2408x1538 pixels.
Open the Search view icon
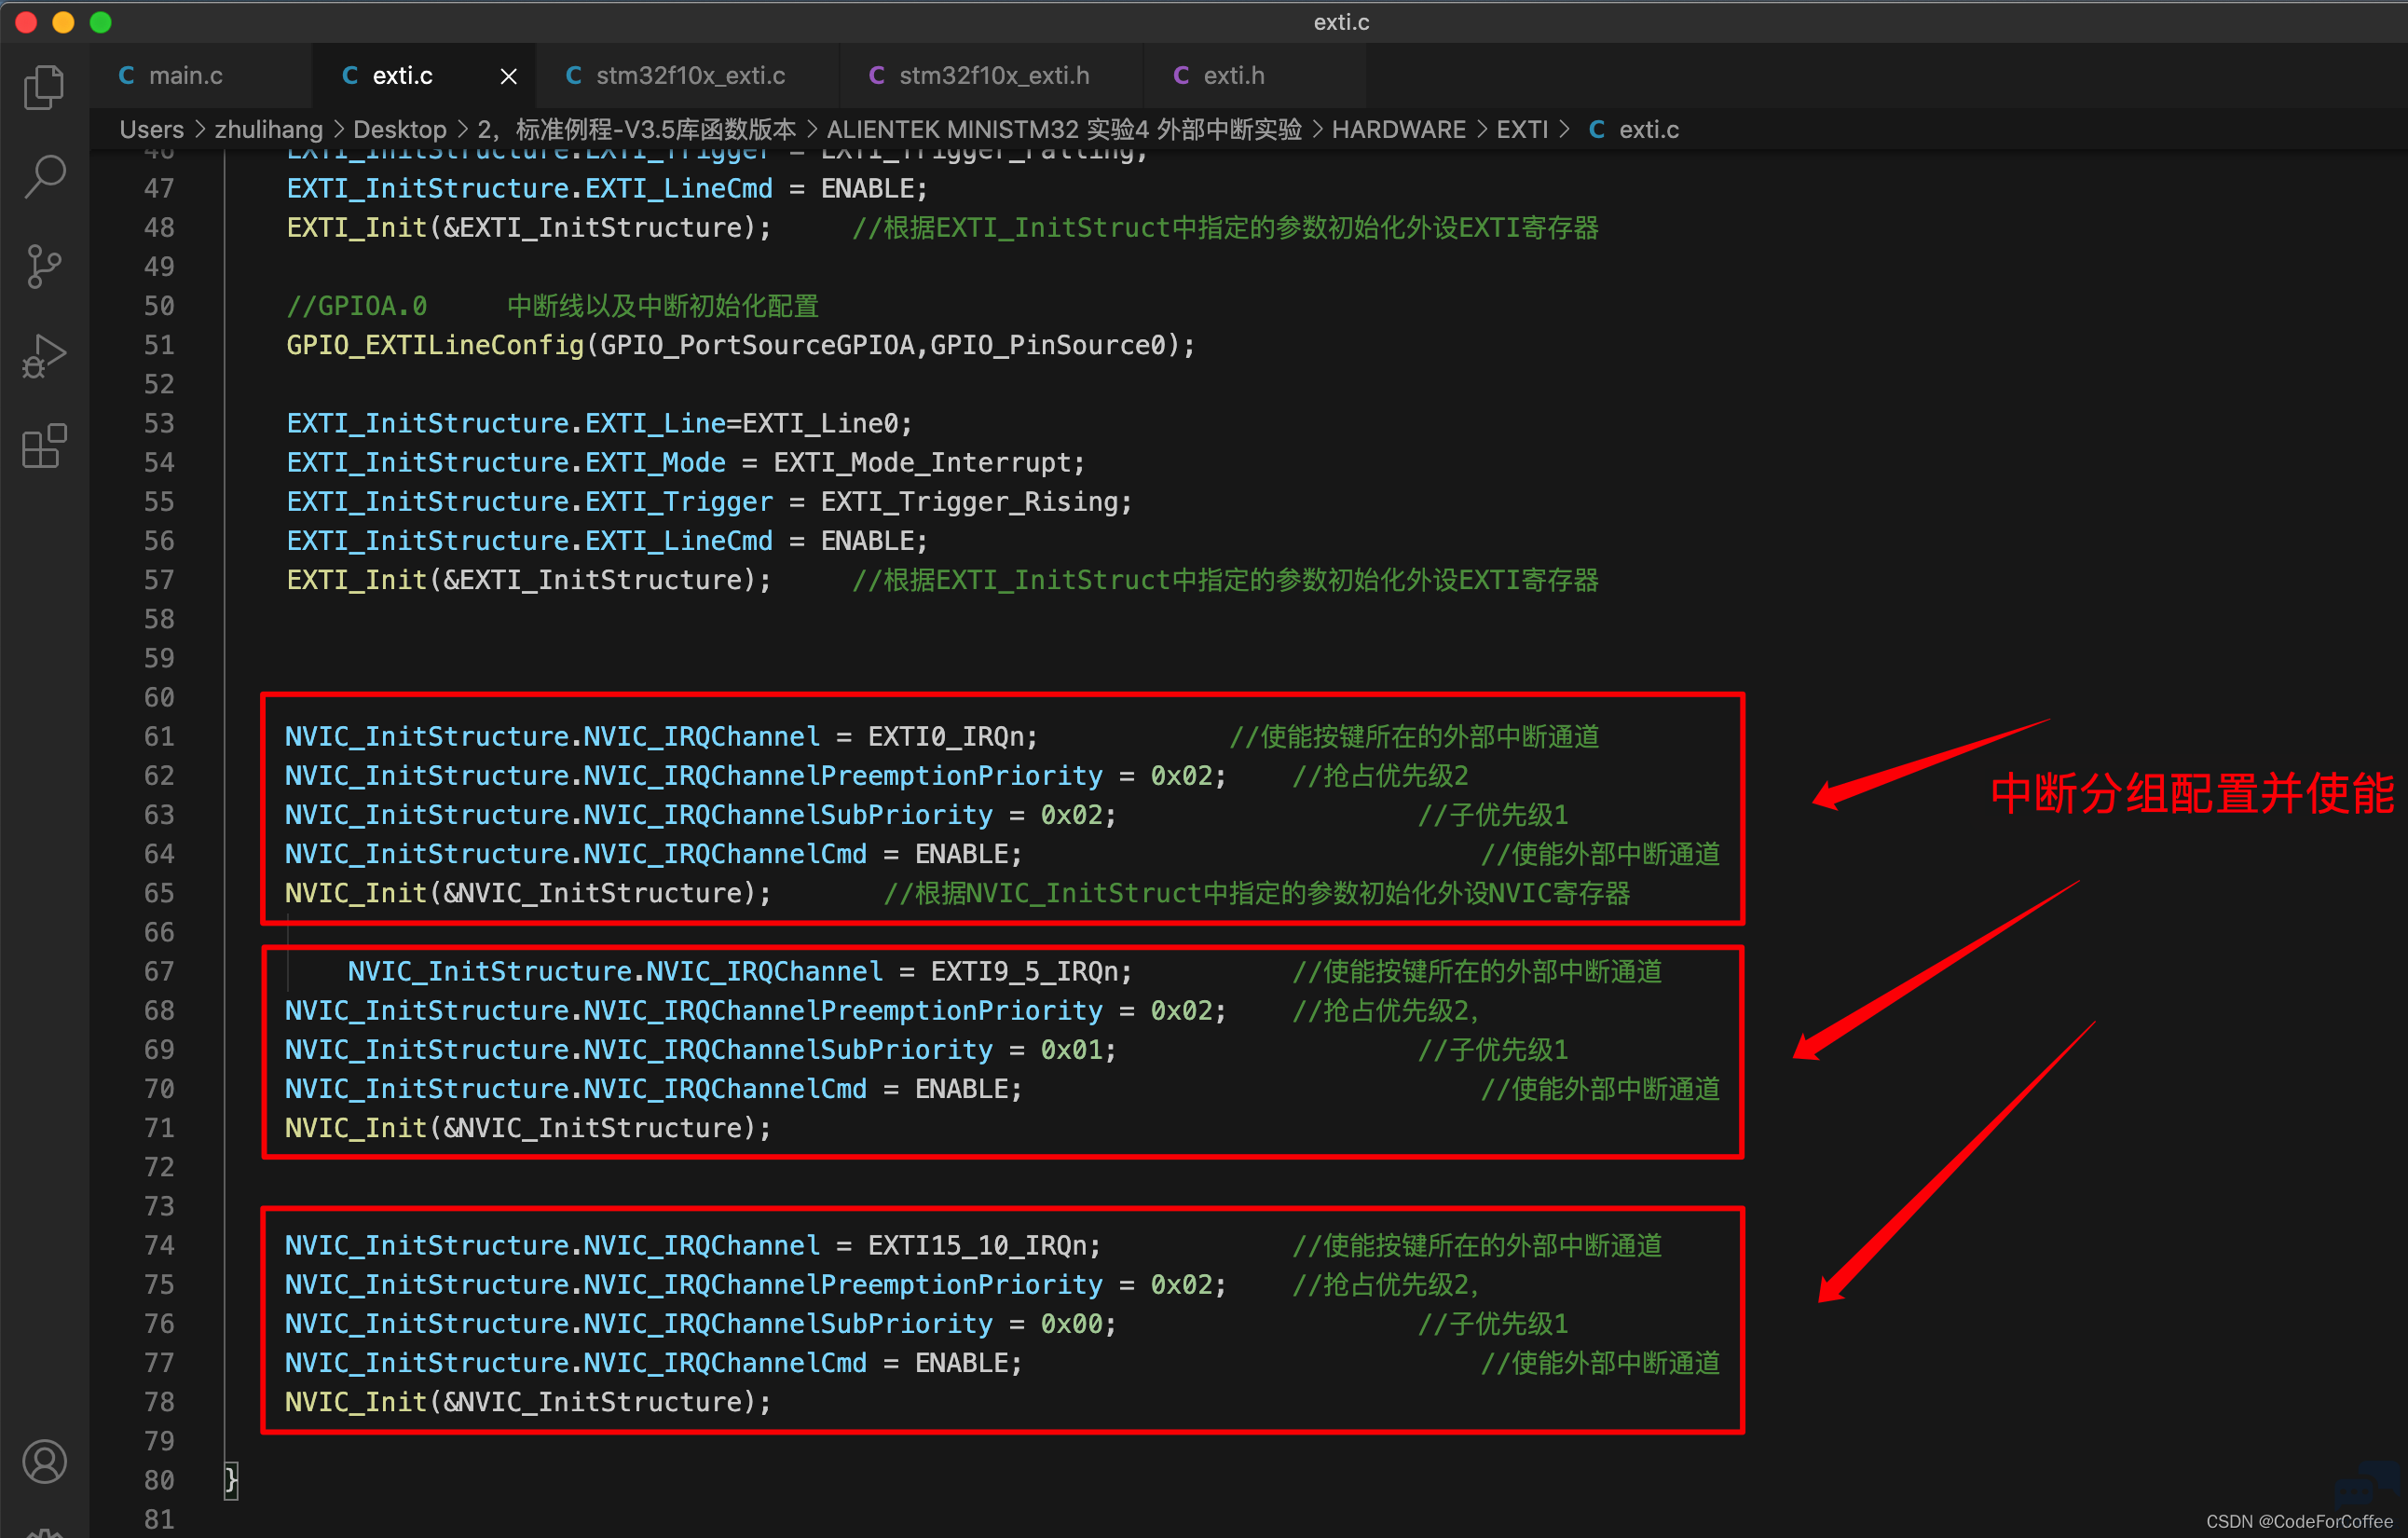click(44, 176)
